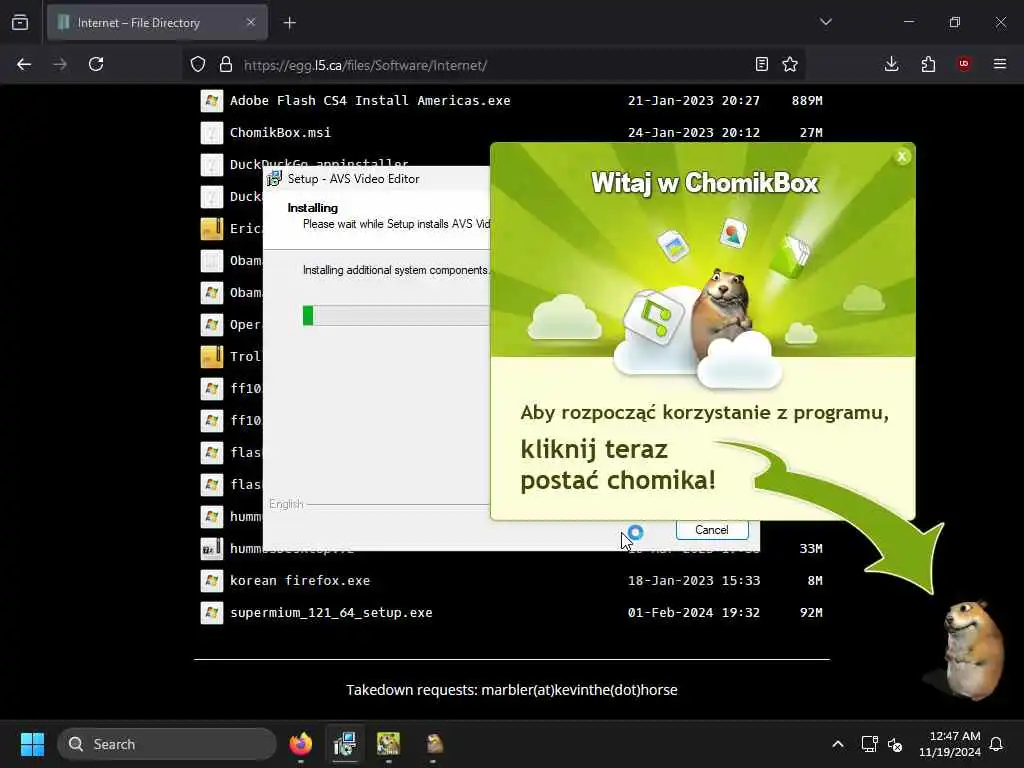
Task: Open the network status tray icon
Action: coord(869,744)
